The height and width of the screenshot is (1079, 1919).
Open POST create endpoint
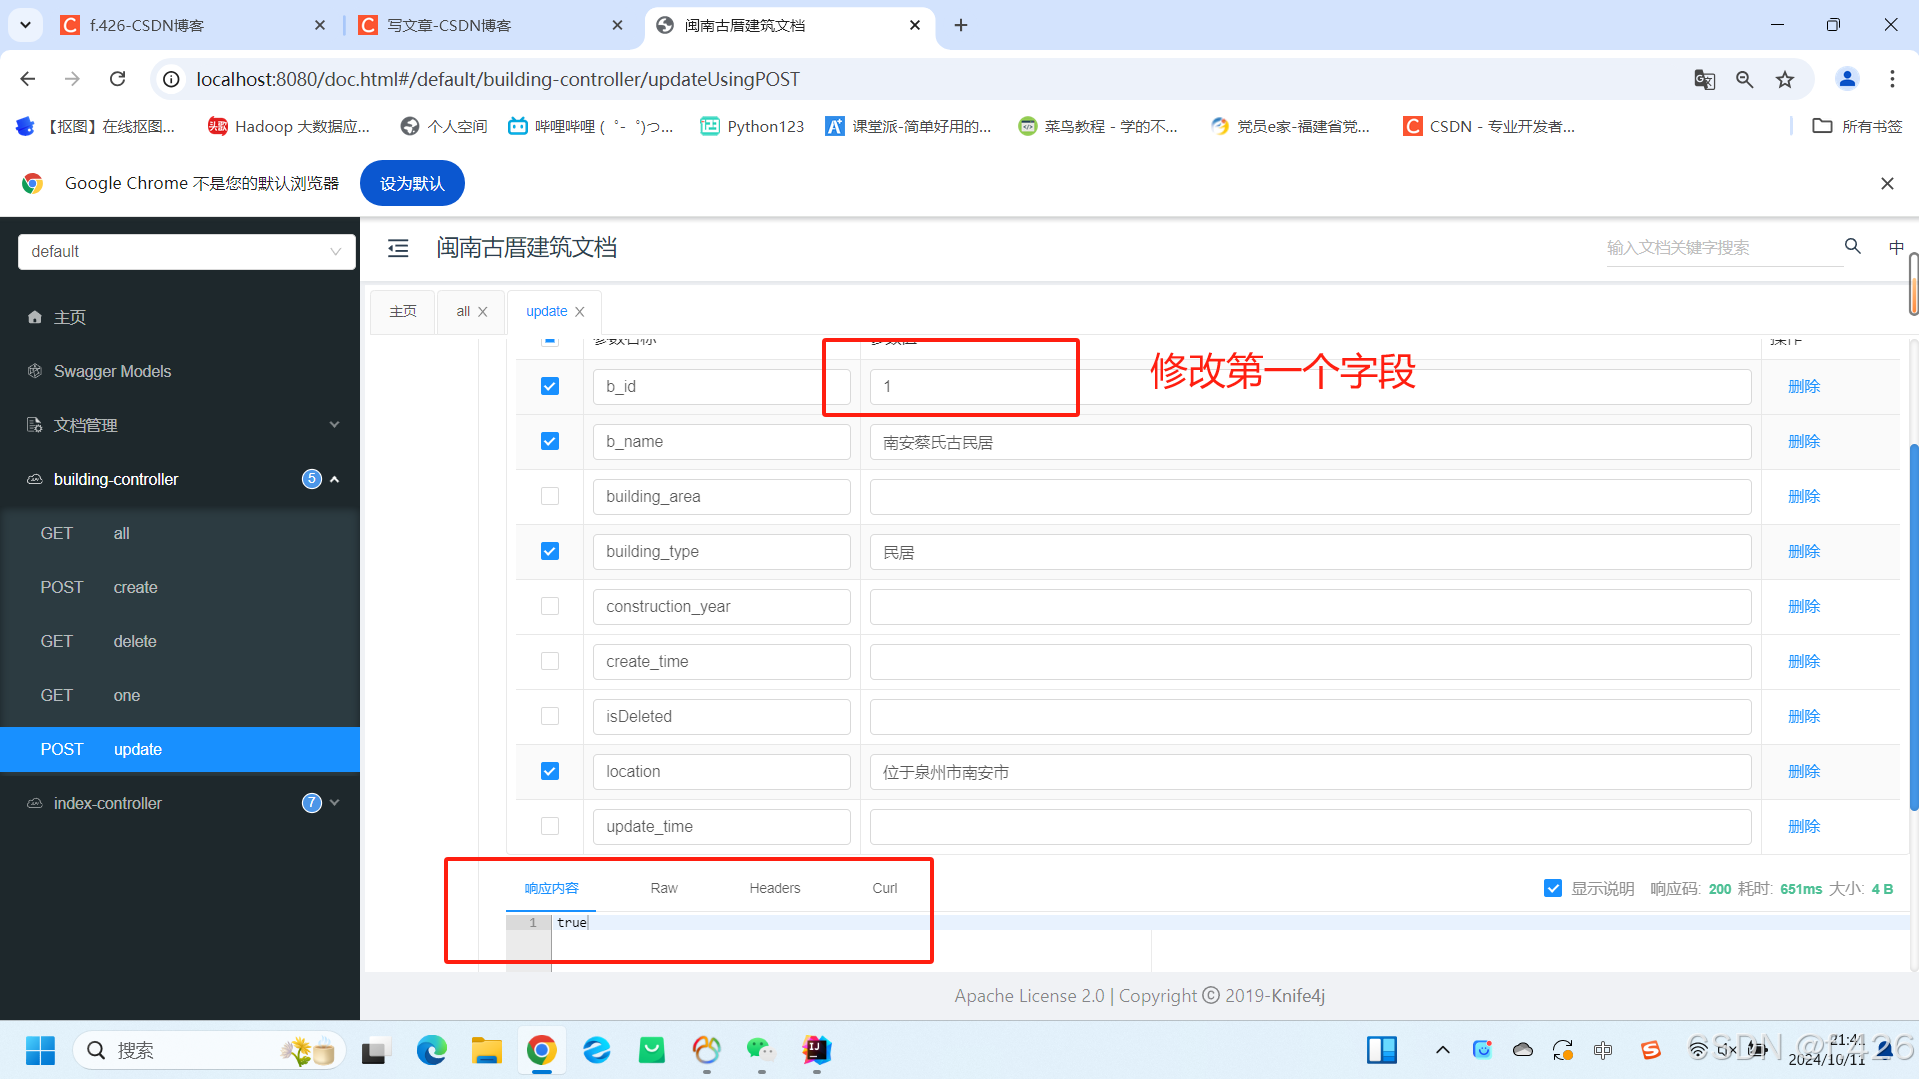[180, 587]
